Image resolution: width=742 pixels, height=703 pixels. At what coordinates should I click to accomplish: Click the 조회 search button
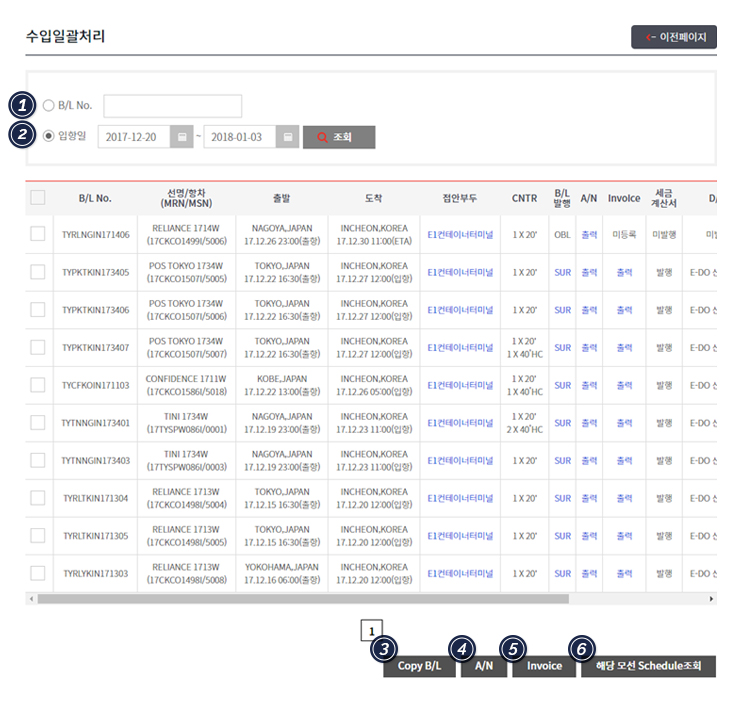pos(339,137)
